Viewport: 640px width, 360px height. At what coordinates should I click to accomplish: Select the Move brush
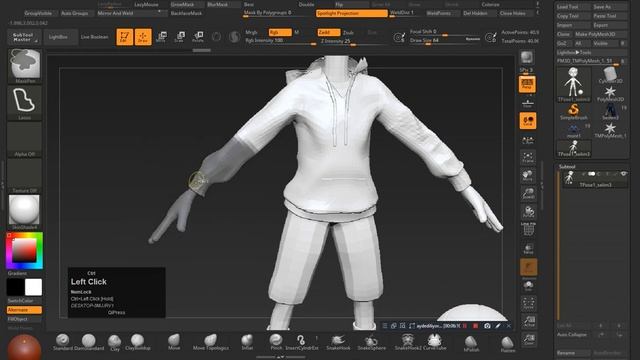[x=174, y=342]
